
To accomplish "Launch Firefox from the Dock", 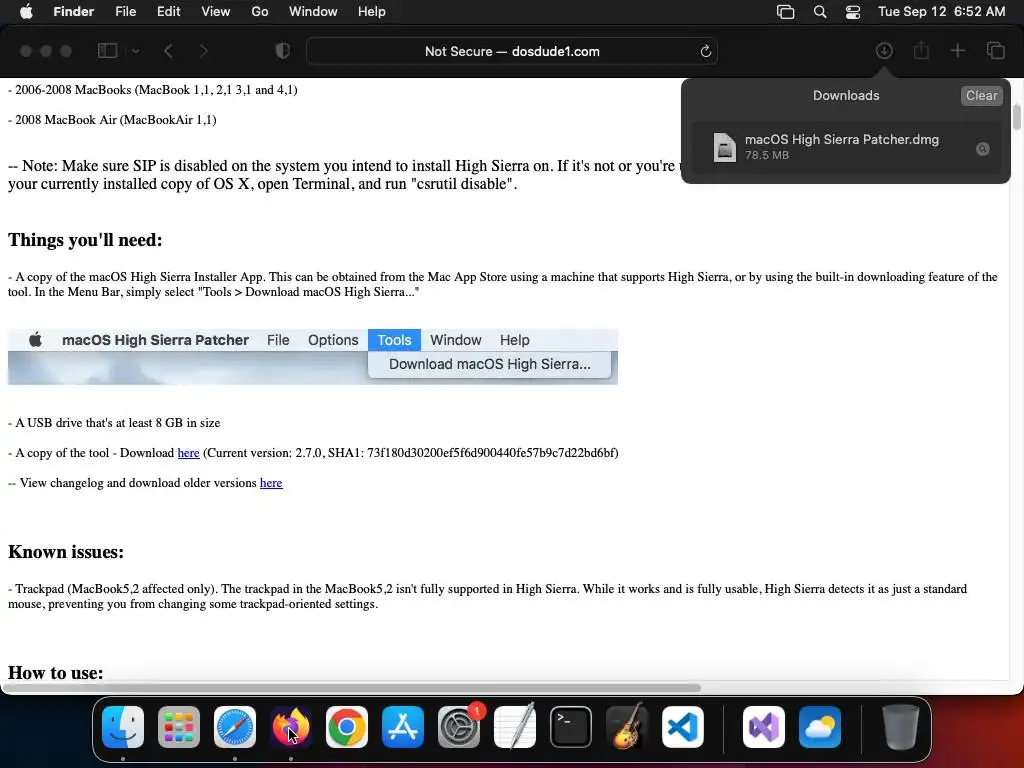I will 291,727.
